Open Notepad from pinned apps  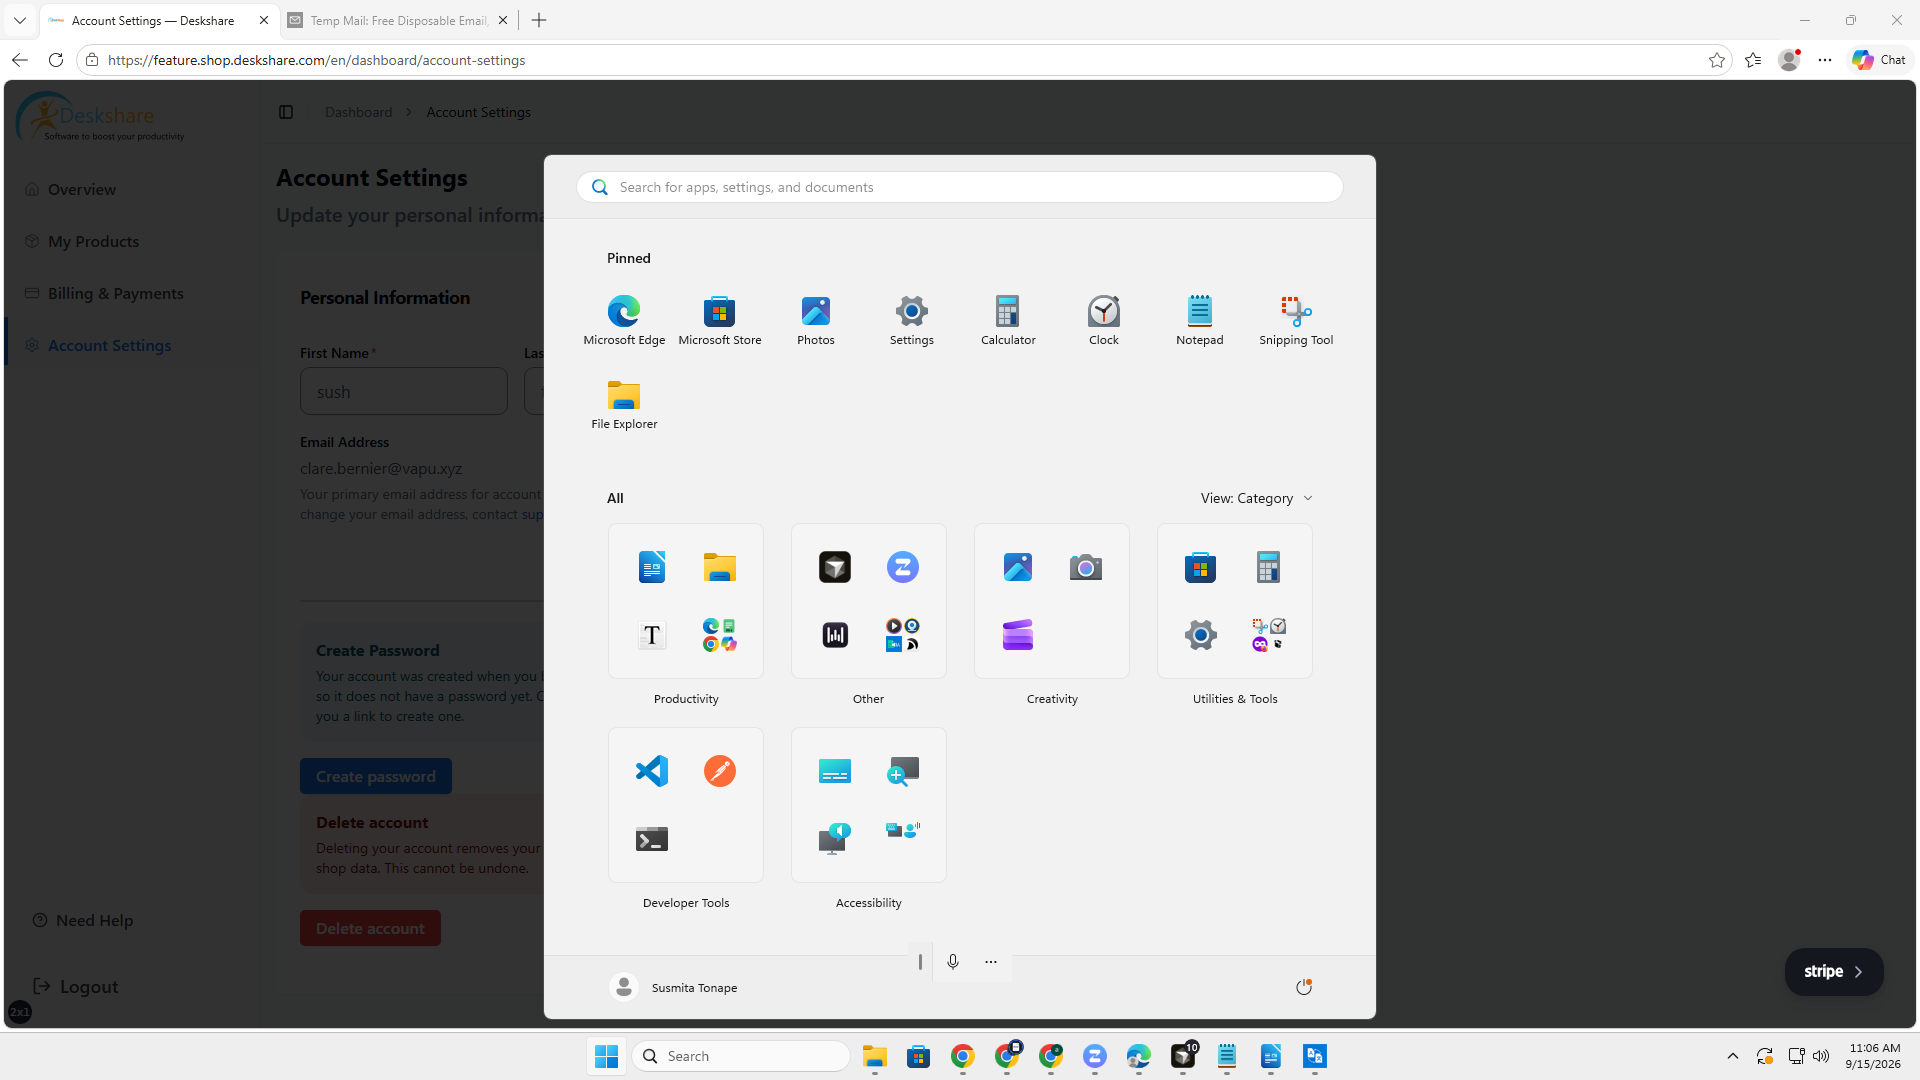(x=1199, y=320)
